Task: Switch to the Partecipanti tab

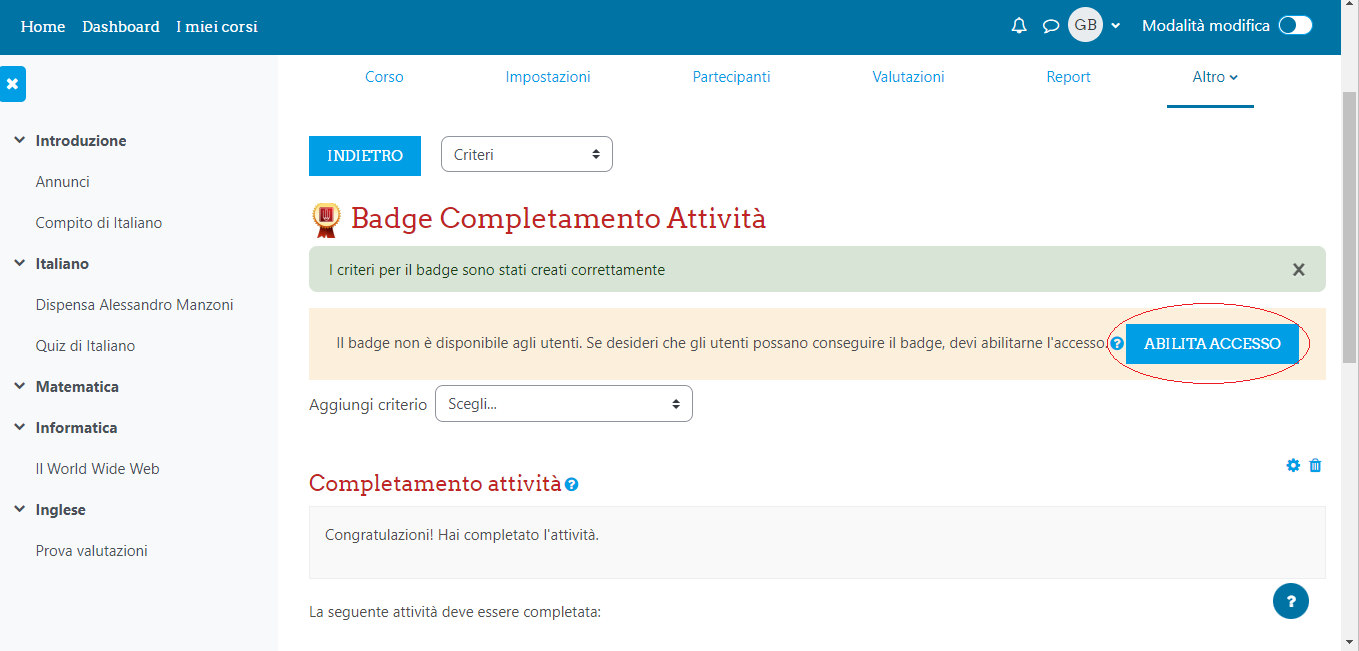Action: [731, 77]
